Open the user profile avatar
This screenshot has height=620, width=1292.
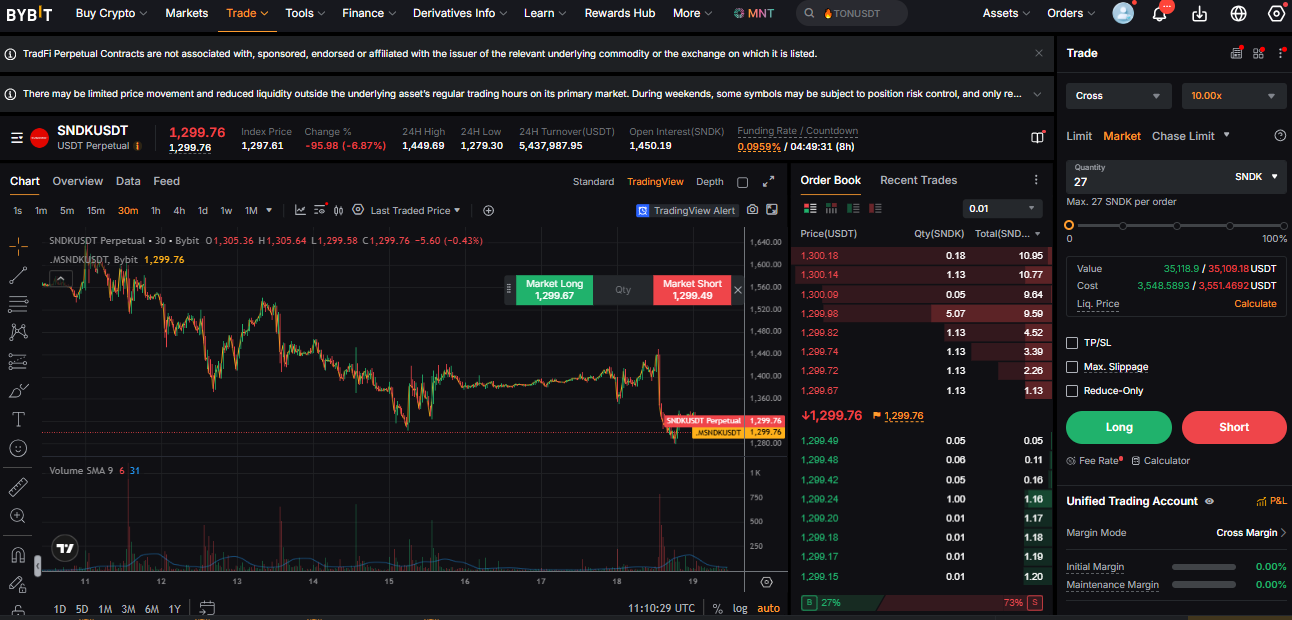tap(1123, 13)
